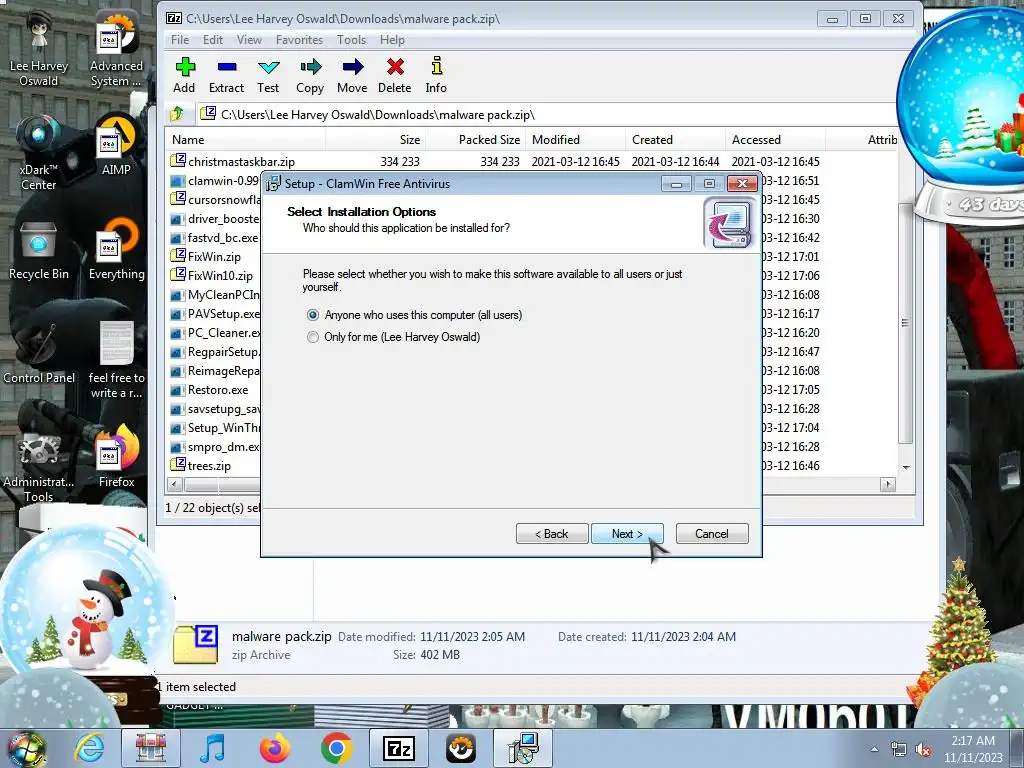Click the Extract toolbar icon
Viewport: 1024px width, 768px height.
click(226, 75)
